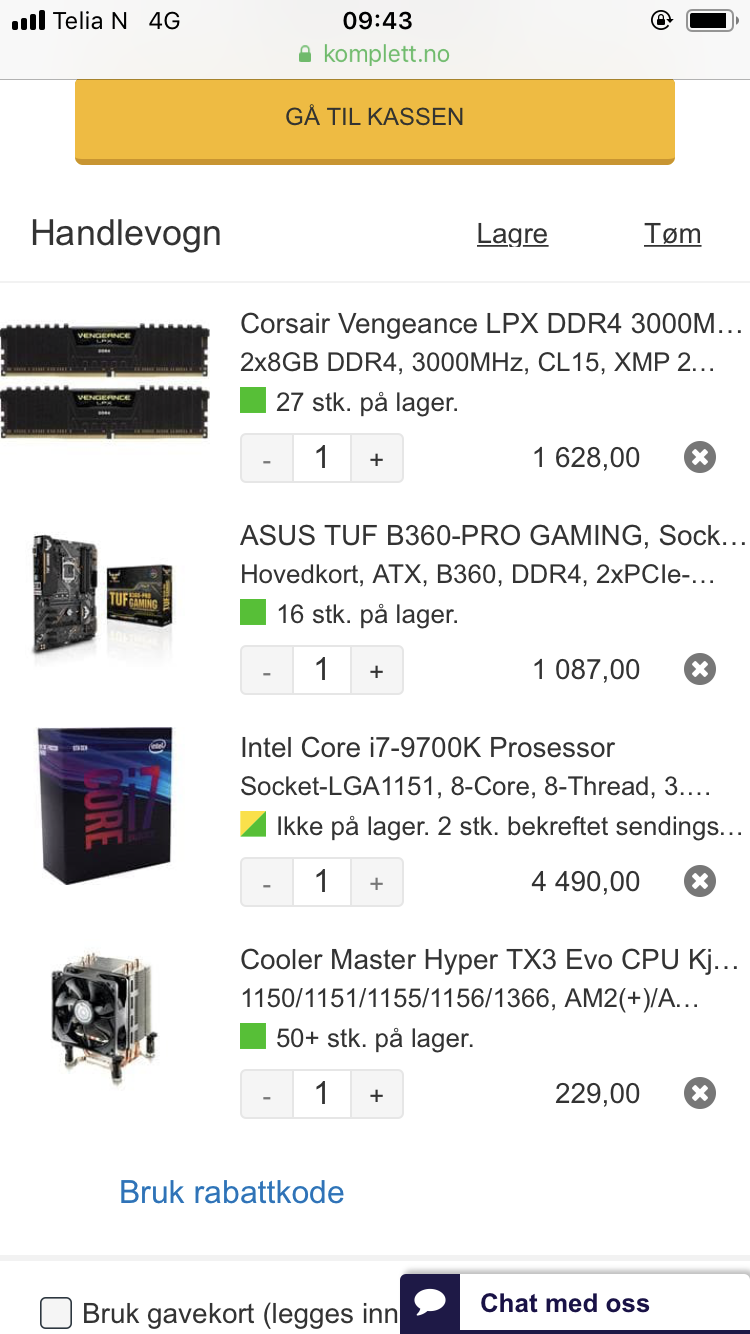Empty cart via Tøm link
Screen dimensions: 750x1334
672,234
